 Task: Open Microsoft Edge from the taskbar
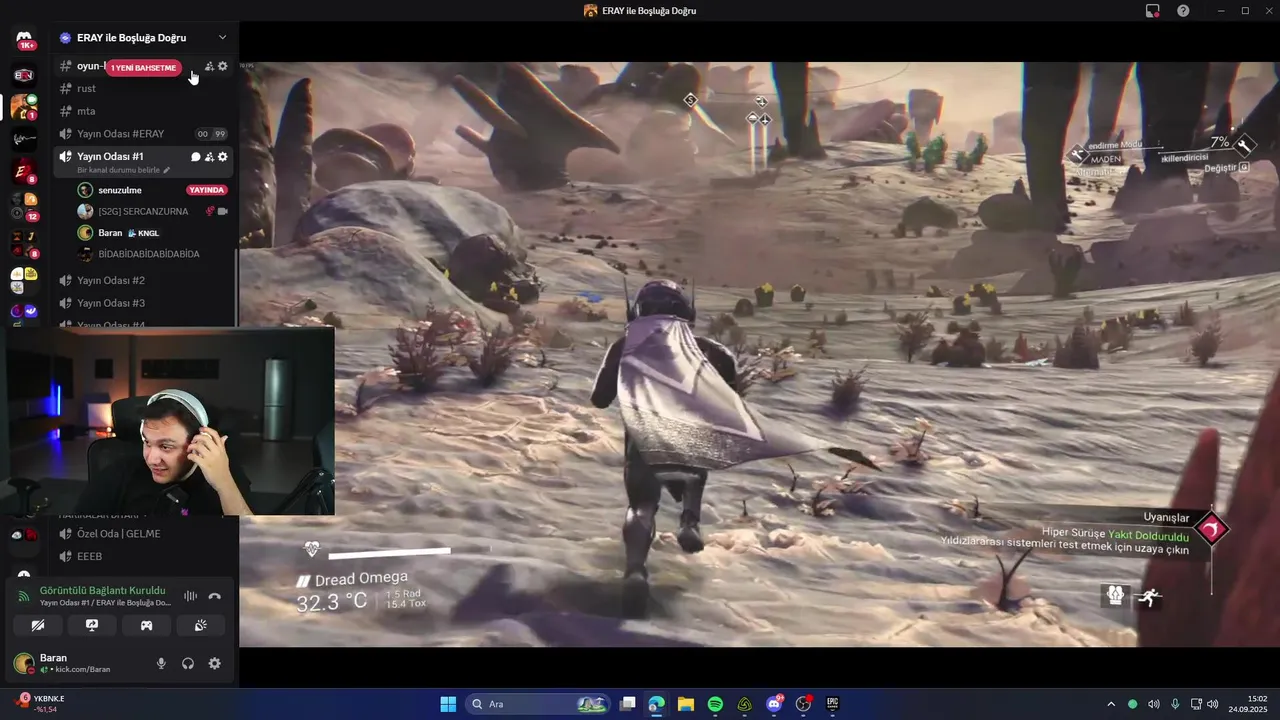tap(656, 704)
